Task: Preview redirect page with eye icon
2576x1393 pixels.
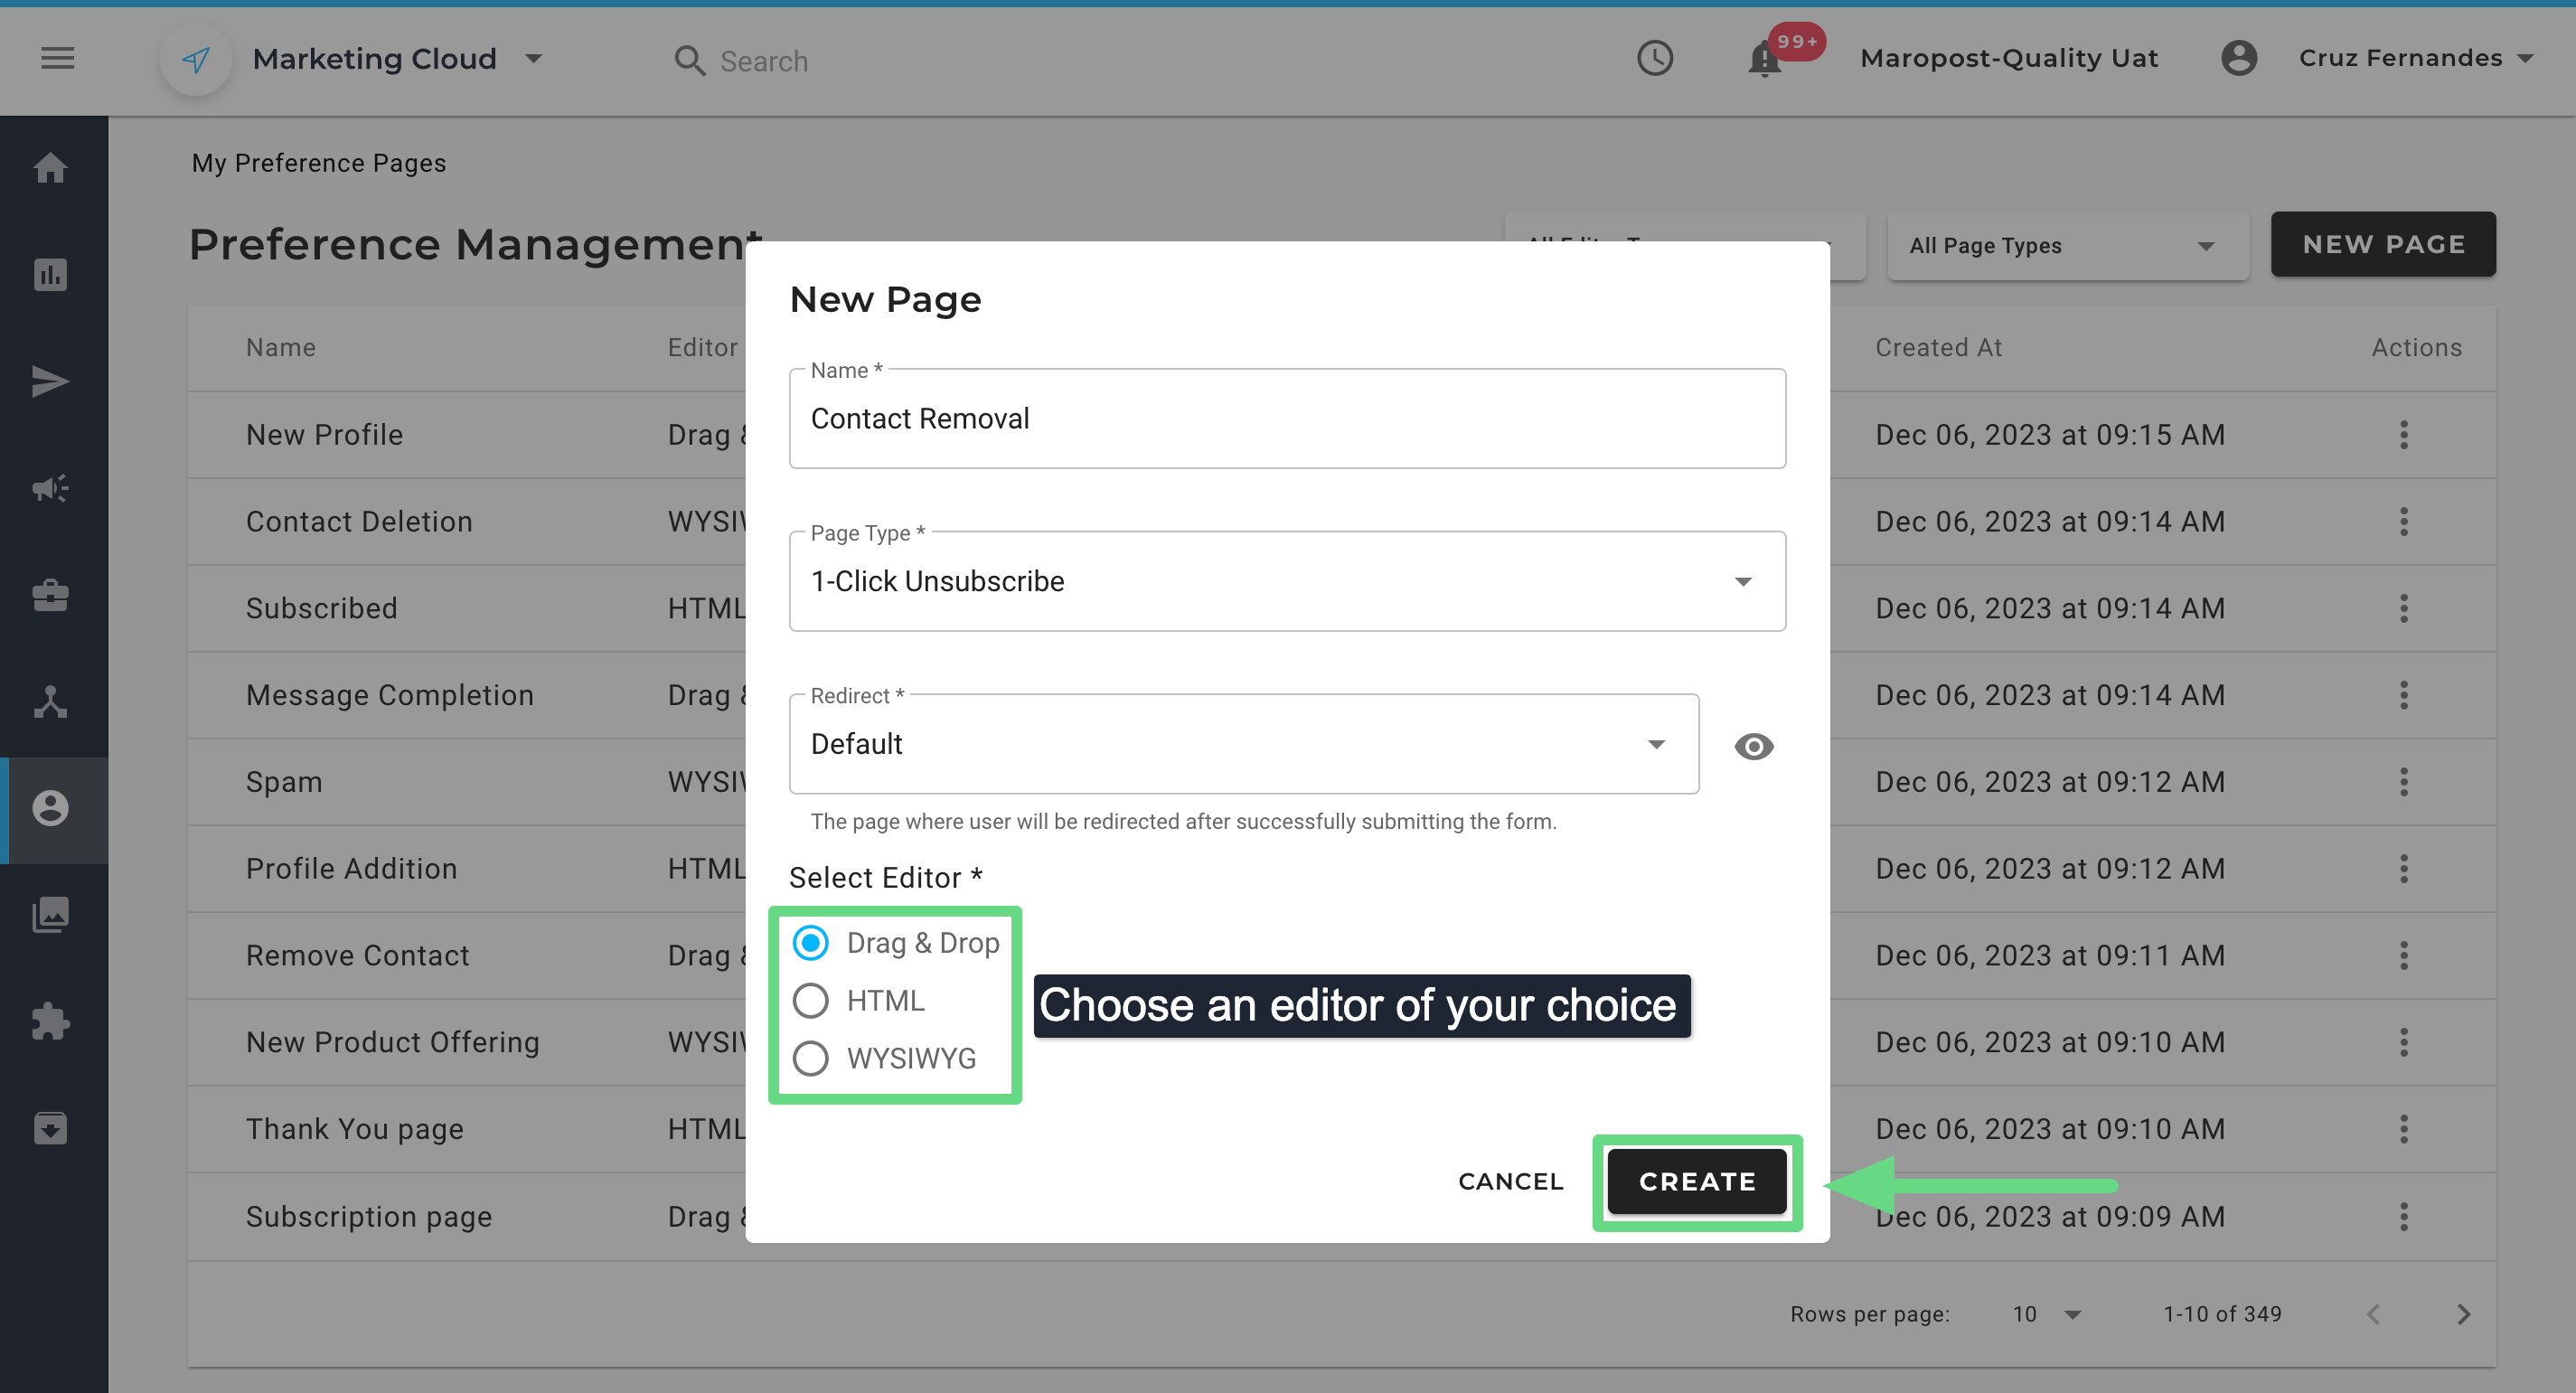Action: click(1753, 746)
